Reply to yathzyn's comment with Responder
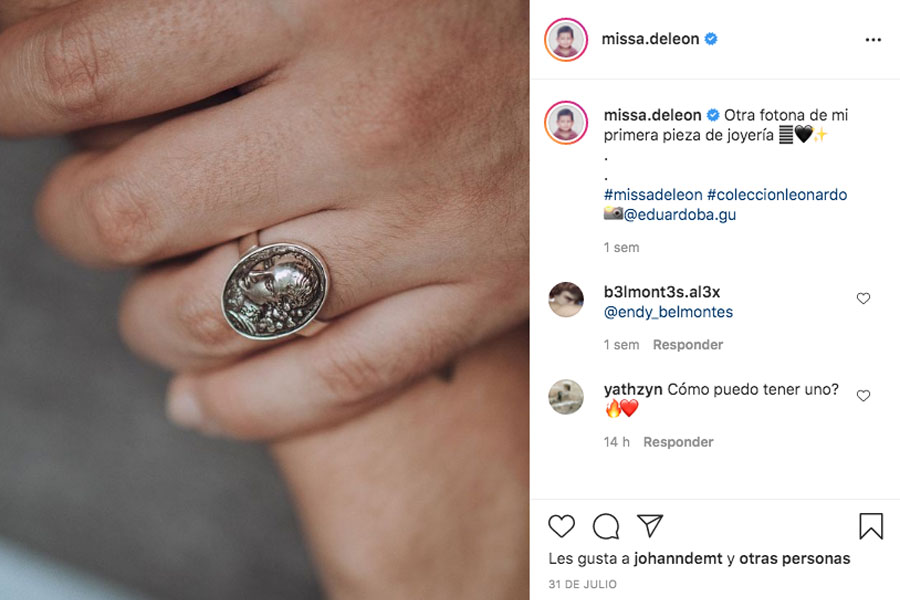This screenshot has width=900, height=600. [678, 442]
